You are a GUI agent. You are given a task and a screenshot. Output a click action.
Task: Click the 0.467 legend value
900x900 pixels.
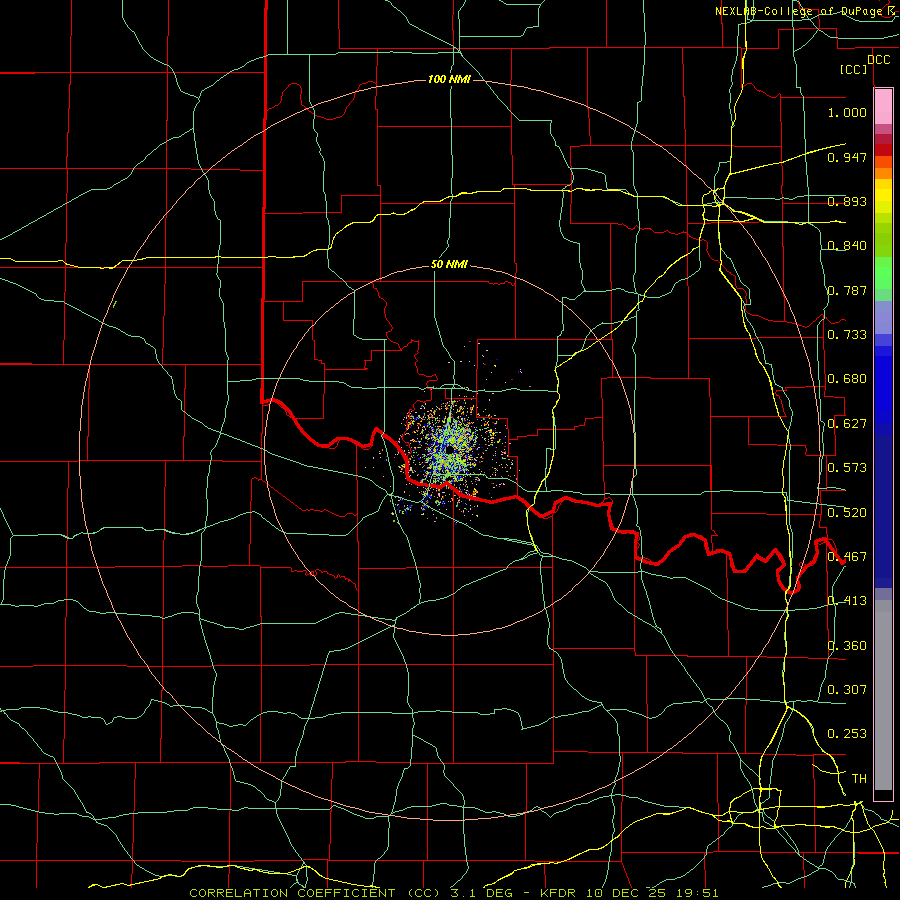coord(847,557)
